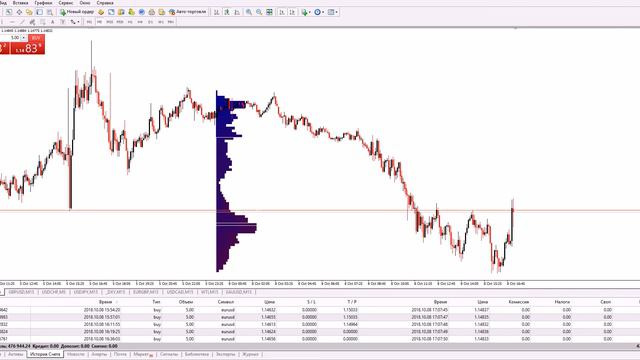The width and height of the screenshot is (640, 360).
Task: Click the 5.00 volume input field
Action: coord(11,38)
